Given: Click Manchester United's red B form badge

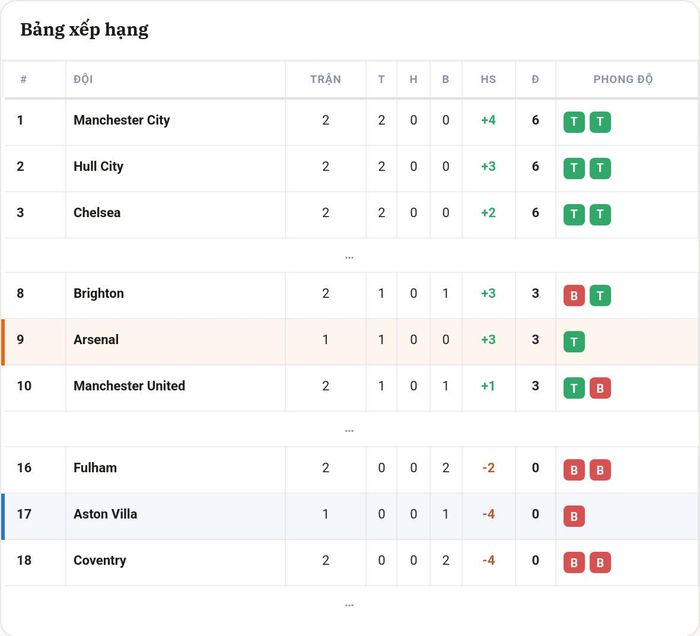Looking at the screenshot, I should coord(600,388).
